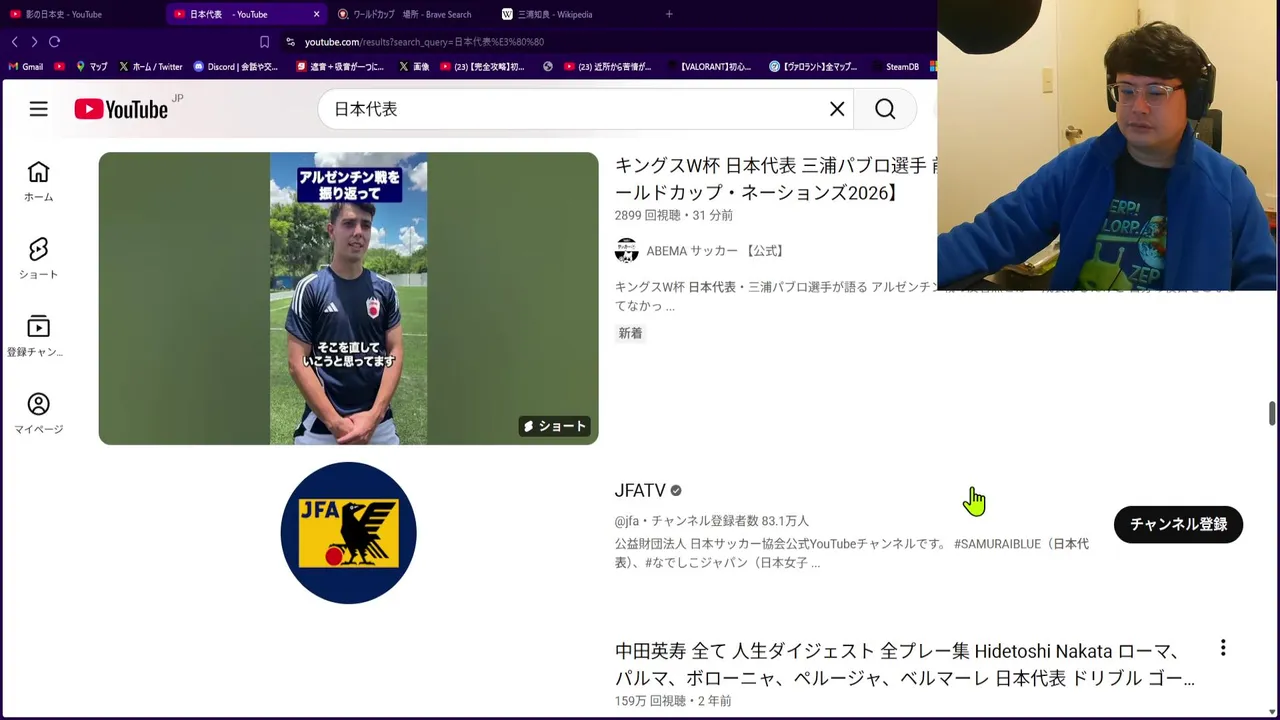
Task: Open the マップ bookmark
Action: [x=92, y=67]
